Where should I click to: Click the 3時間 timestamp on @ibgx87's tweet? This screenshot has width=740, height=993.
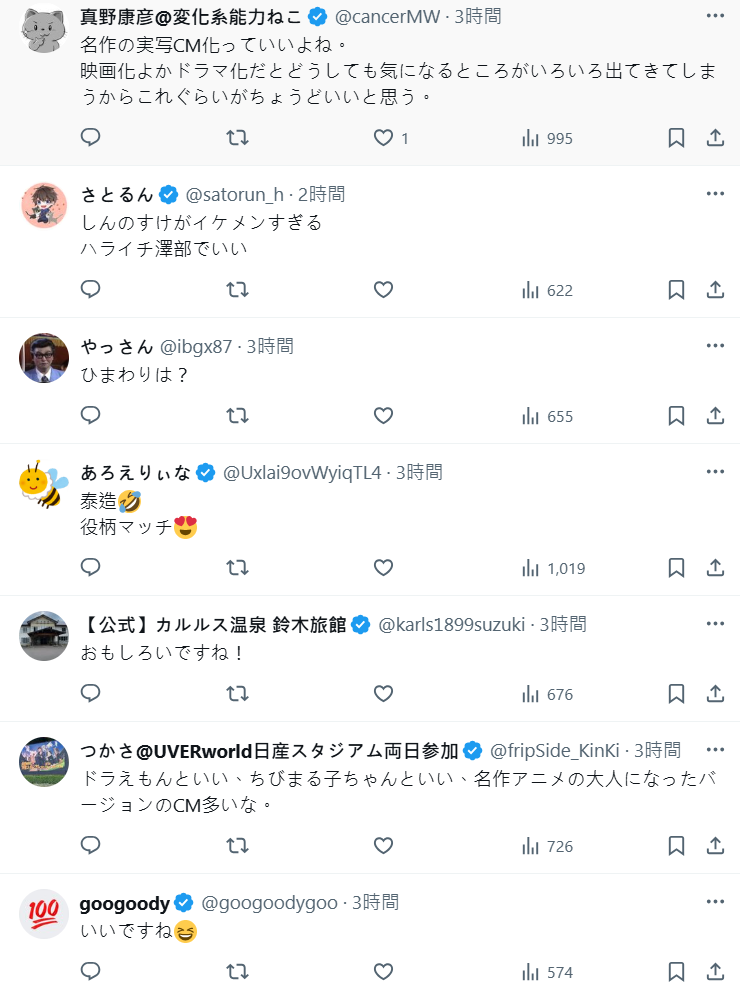[x=270, y=347]
